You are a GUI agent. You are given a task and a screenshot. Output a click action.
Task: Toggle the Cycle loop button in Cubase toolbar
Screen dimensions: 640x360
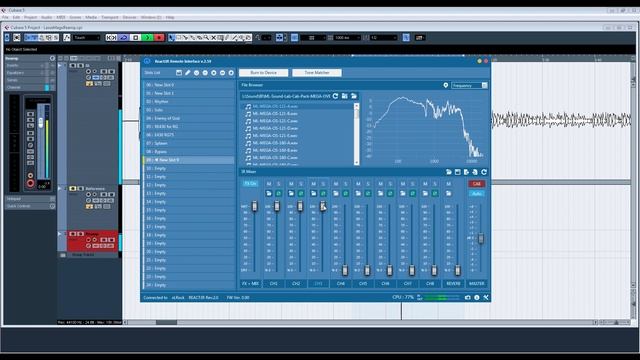point(124,38)
